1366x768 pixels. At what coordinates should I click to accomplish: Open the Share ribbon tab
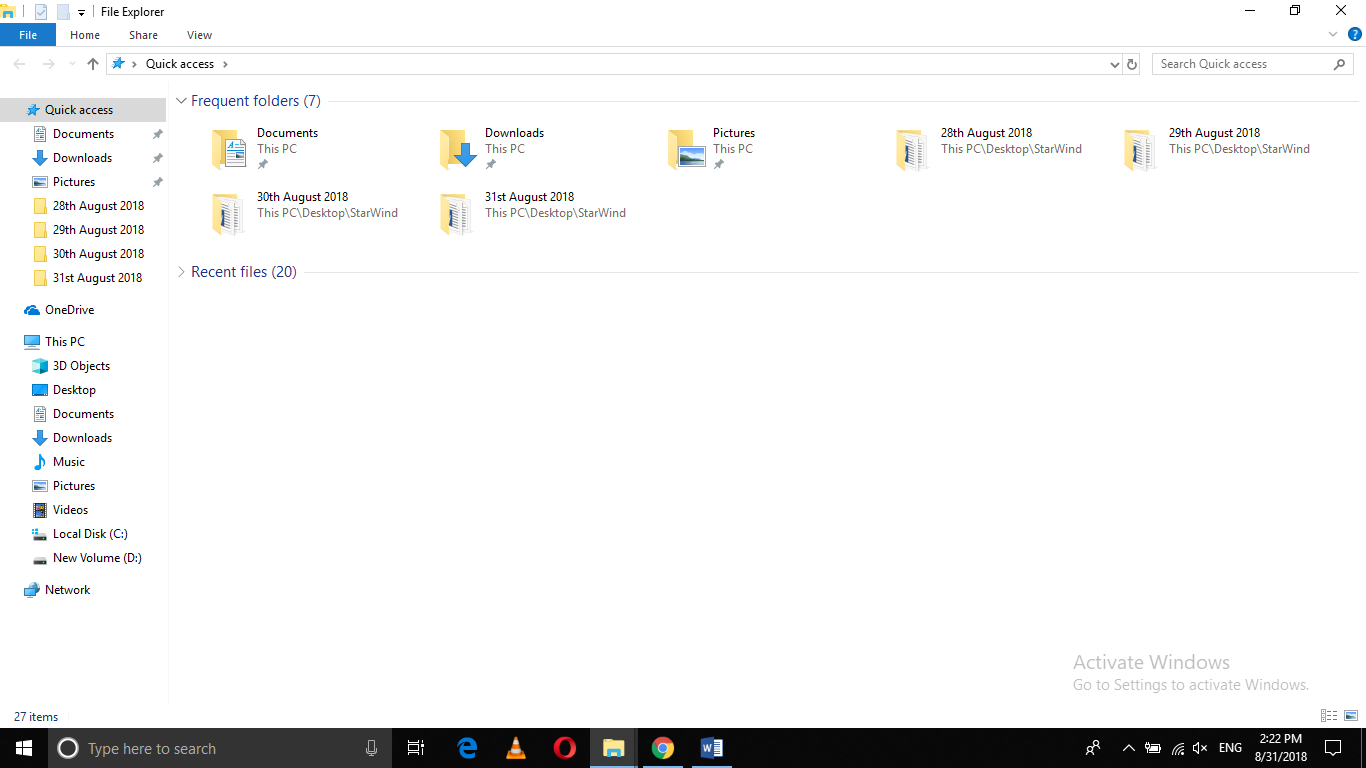(143, 34)
